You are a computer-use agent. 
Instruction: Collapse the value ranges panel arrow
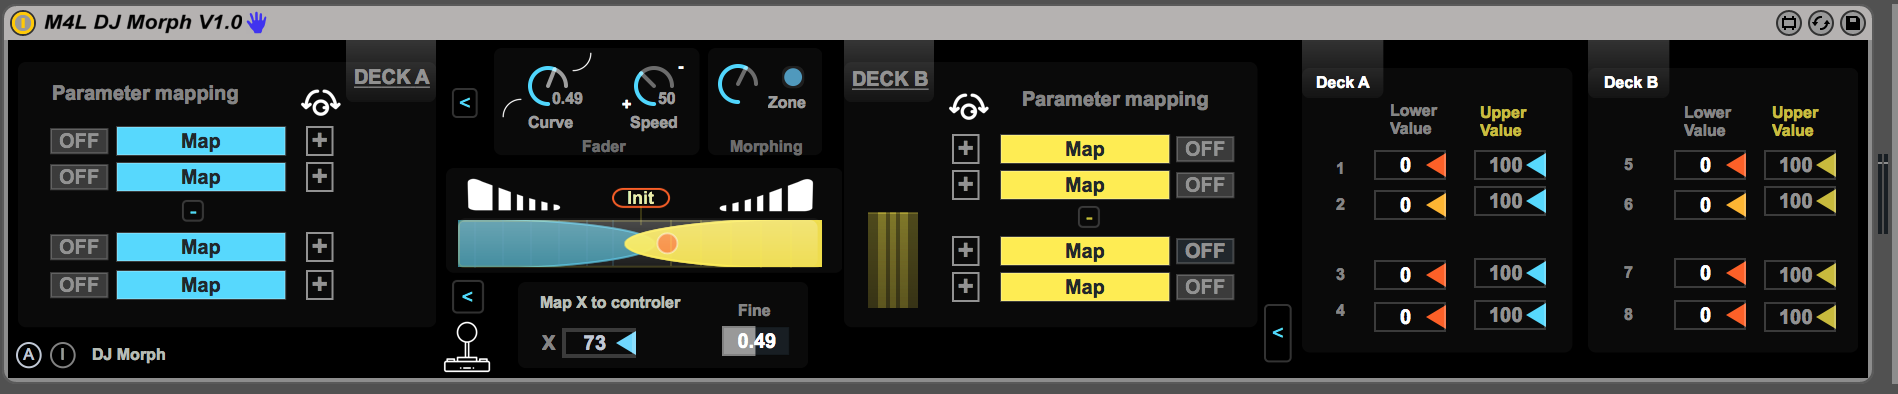pos(1278,333)
